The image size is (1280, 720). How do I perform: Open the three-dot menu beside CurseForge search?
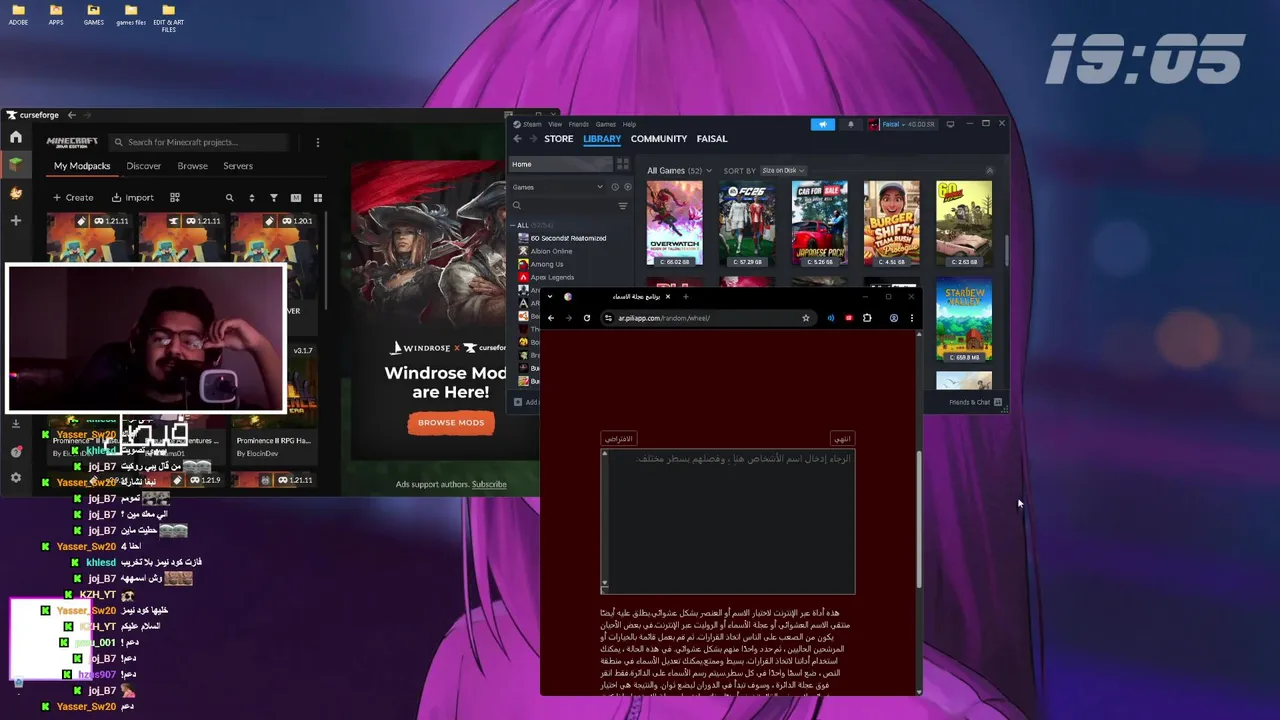pos(317,142)
